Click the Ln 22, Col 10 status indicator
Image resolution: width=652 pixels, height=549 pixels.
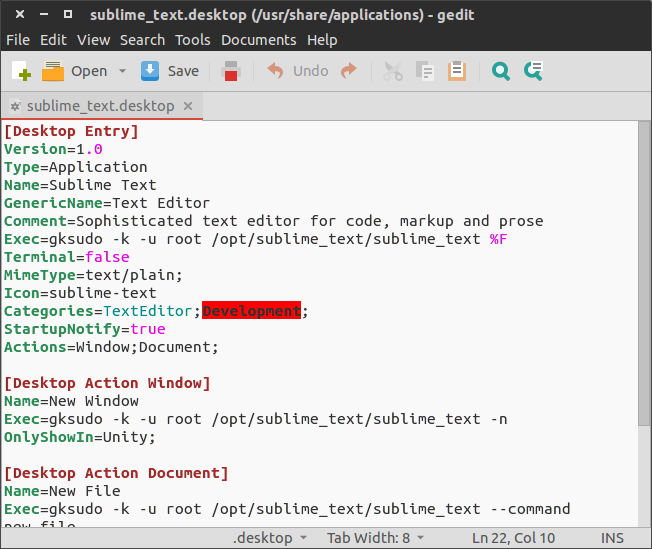pos(513,538)
